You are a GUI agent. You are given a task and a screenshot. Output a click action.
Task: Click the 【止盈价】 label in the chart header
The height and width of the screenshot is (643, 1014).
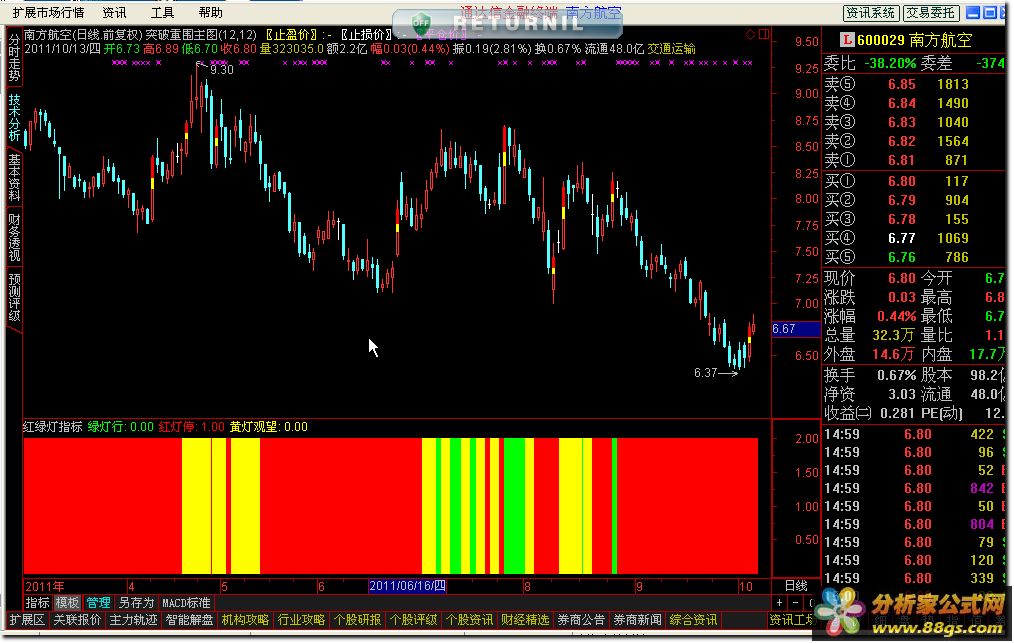point(291,34)
